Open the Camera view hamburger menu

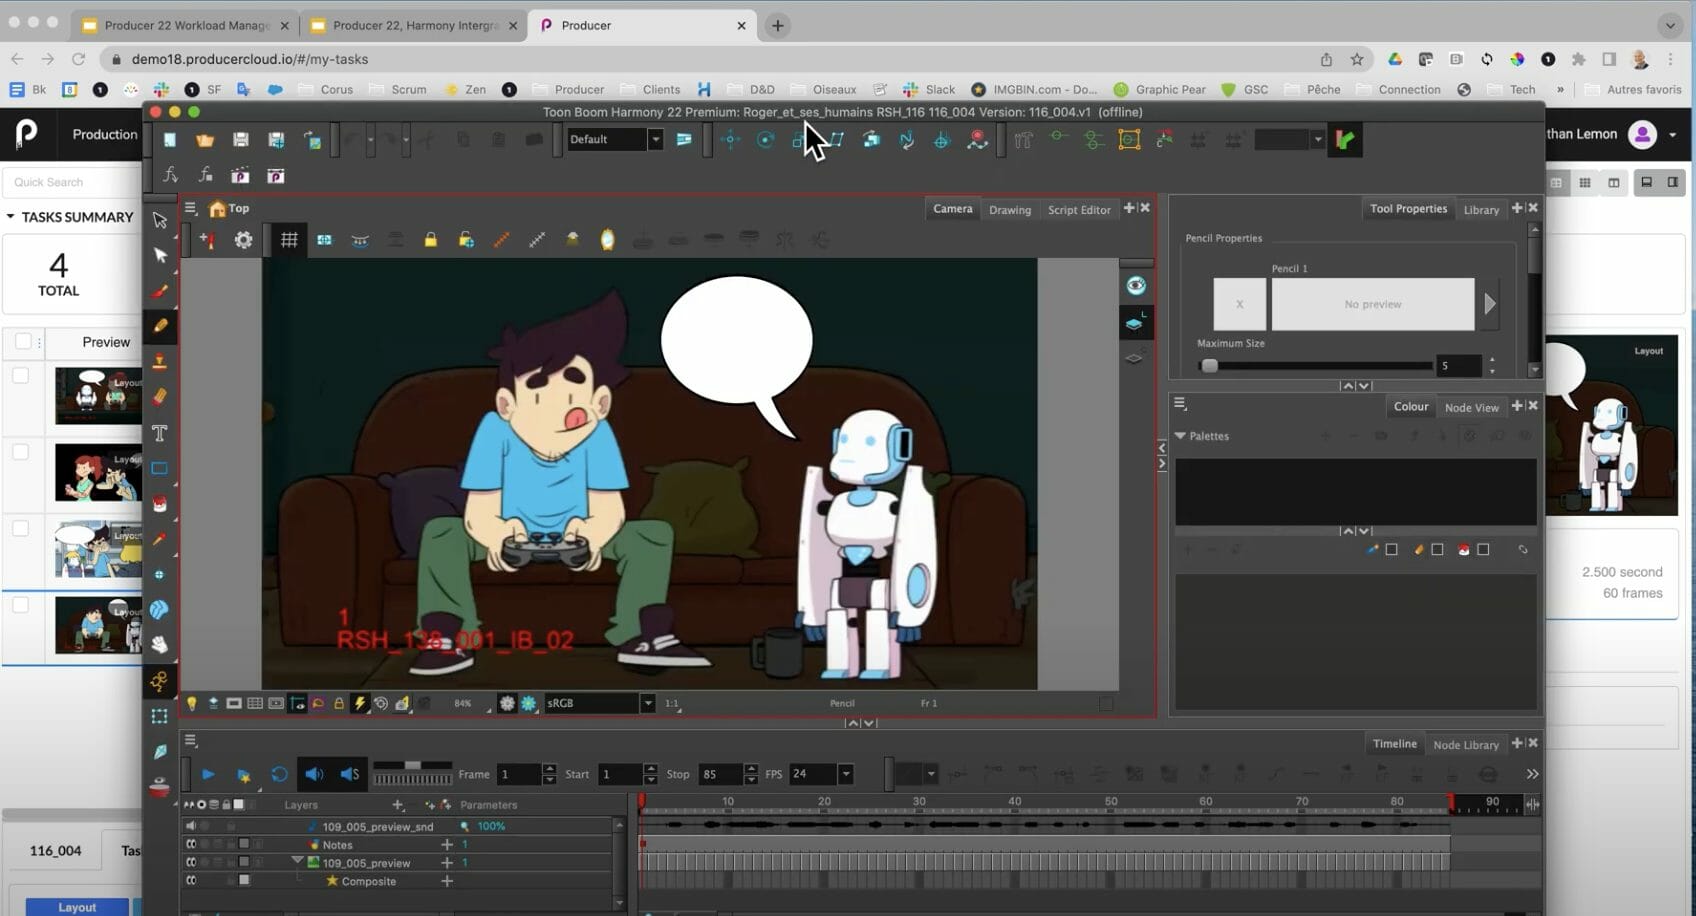click(190, 208)
